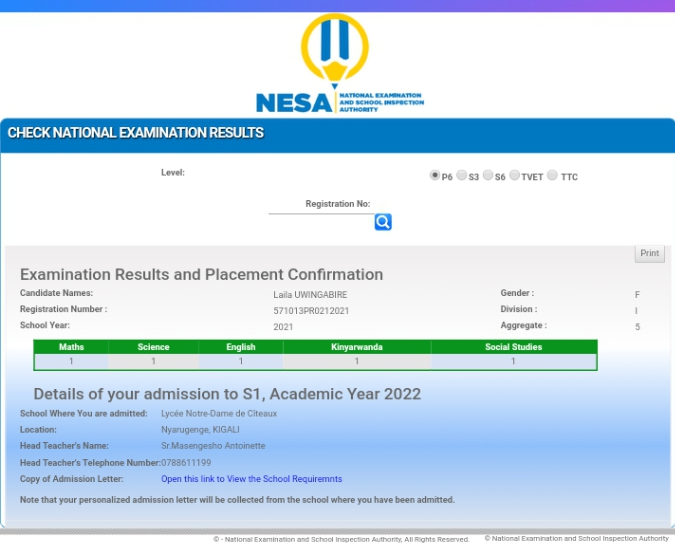This screenshot has height=546, width=675.
Task: Click the grade cell under English
Action: pos(241,361)
